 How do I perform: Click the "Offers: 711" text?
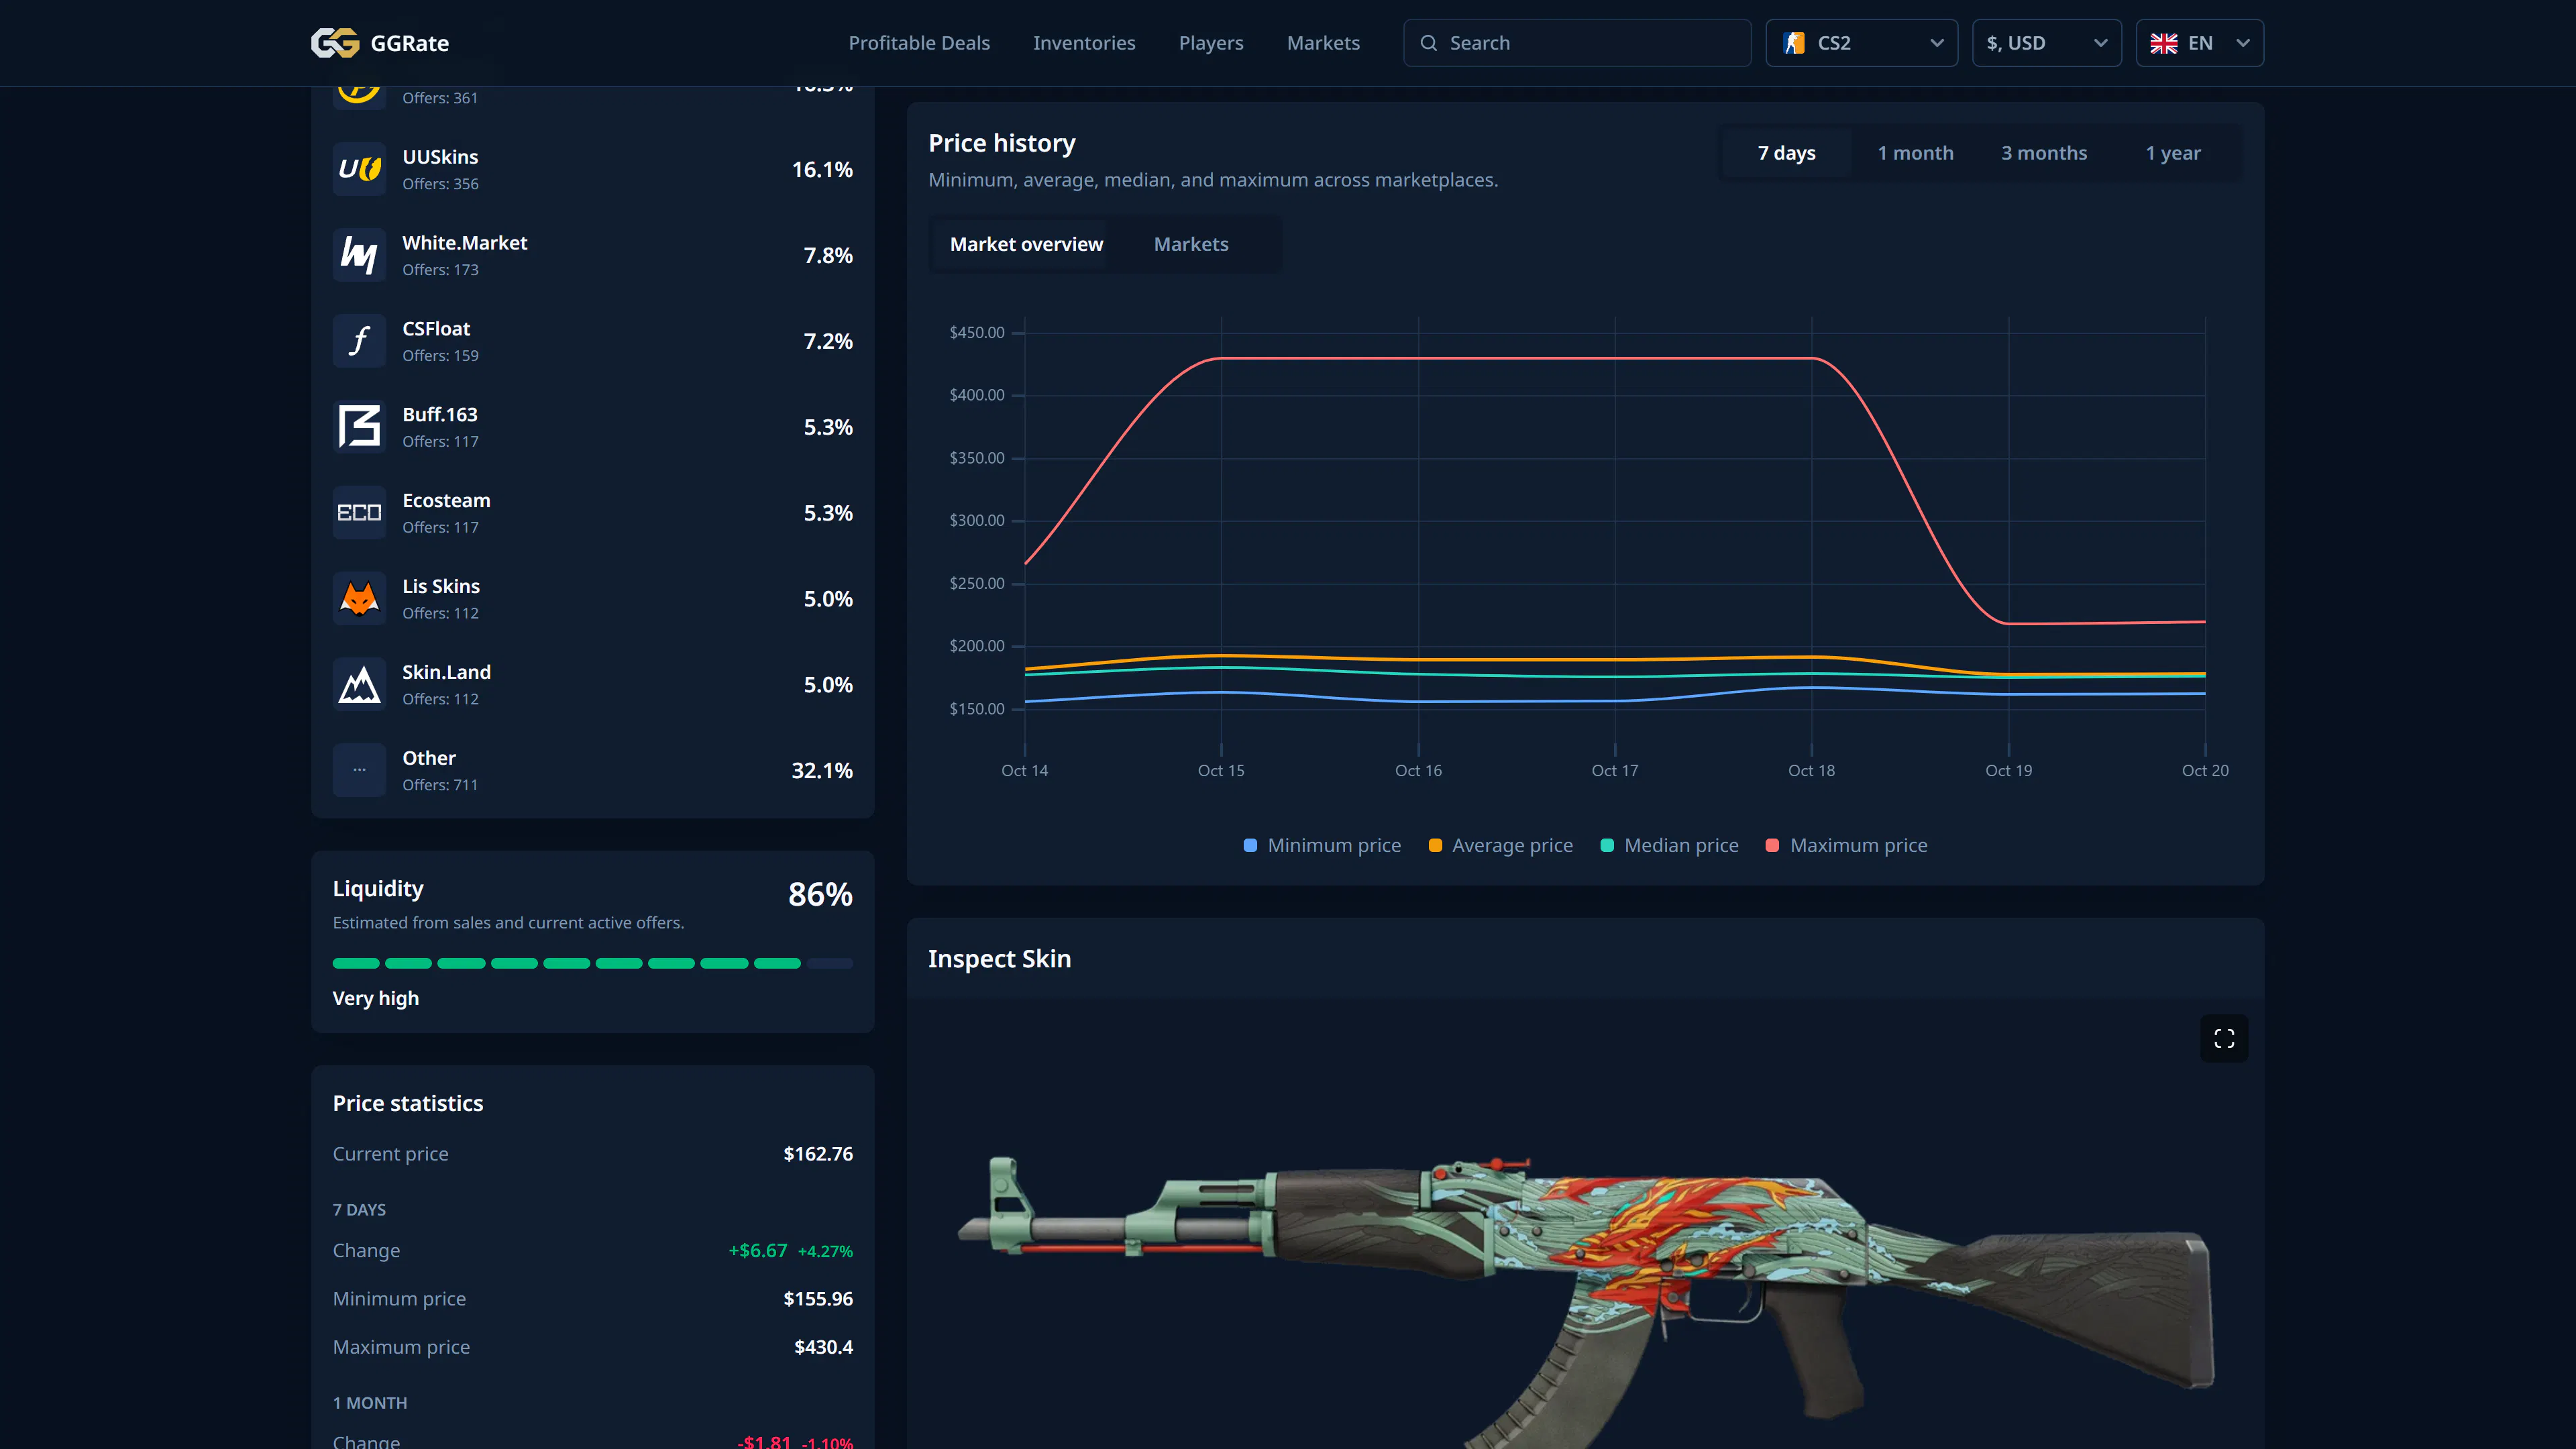click(440, 785)
